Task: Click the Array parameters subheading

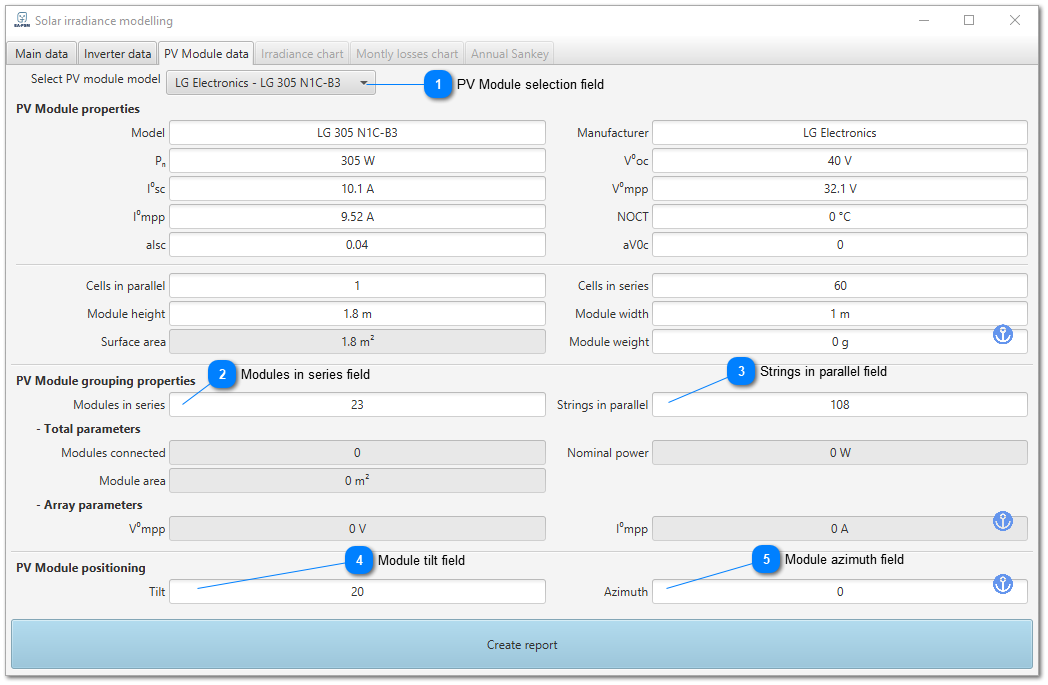Action: coord(89,505)
